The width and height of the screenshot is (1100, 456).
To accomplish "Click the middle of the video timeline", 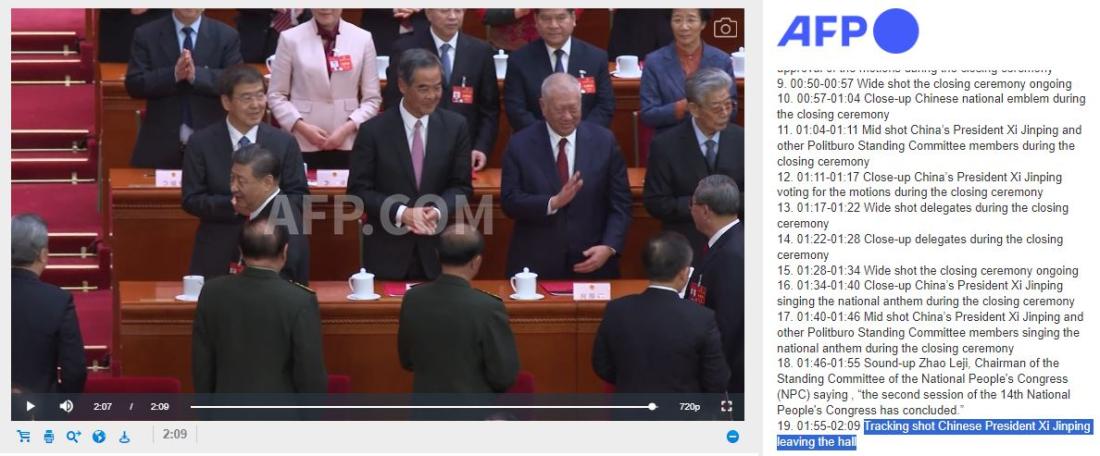I will (421, 406).
